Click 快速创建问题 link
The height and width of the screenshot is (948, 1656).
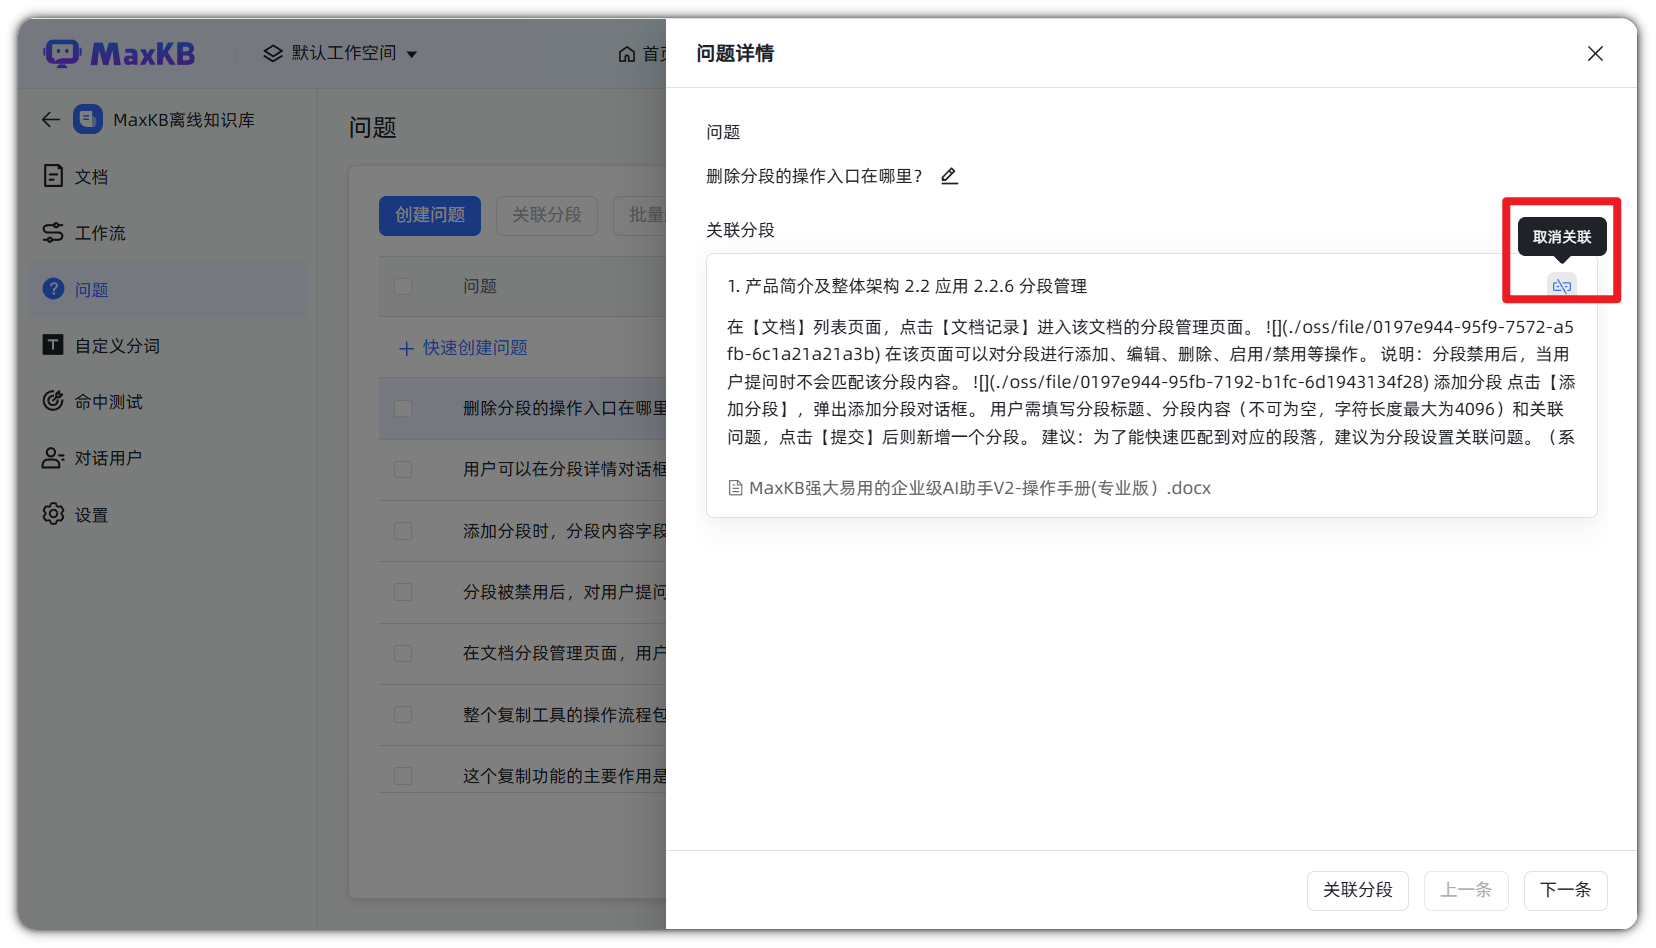point(463,348)
